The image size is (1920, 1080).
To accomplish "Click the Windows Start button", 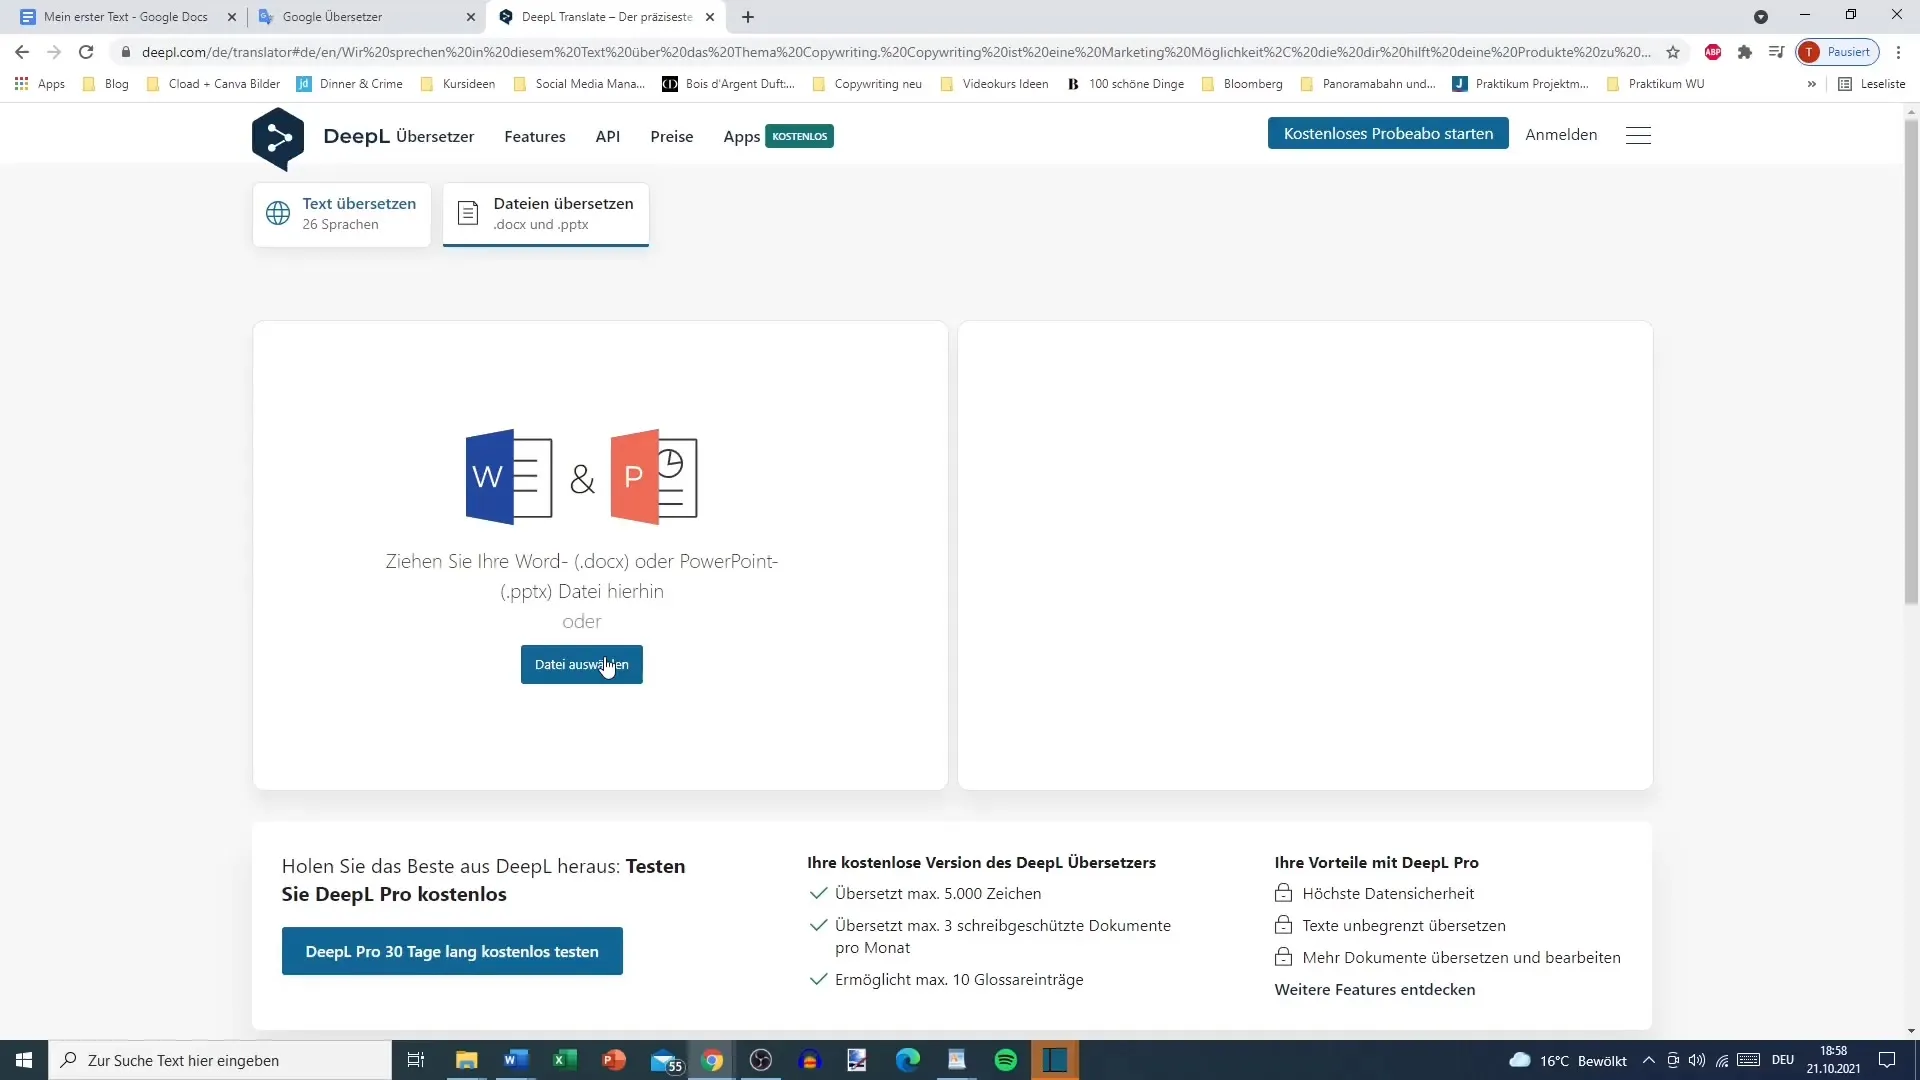I will click(x=24, y=1060).
